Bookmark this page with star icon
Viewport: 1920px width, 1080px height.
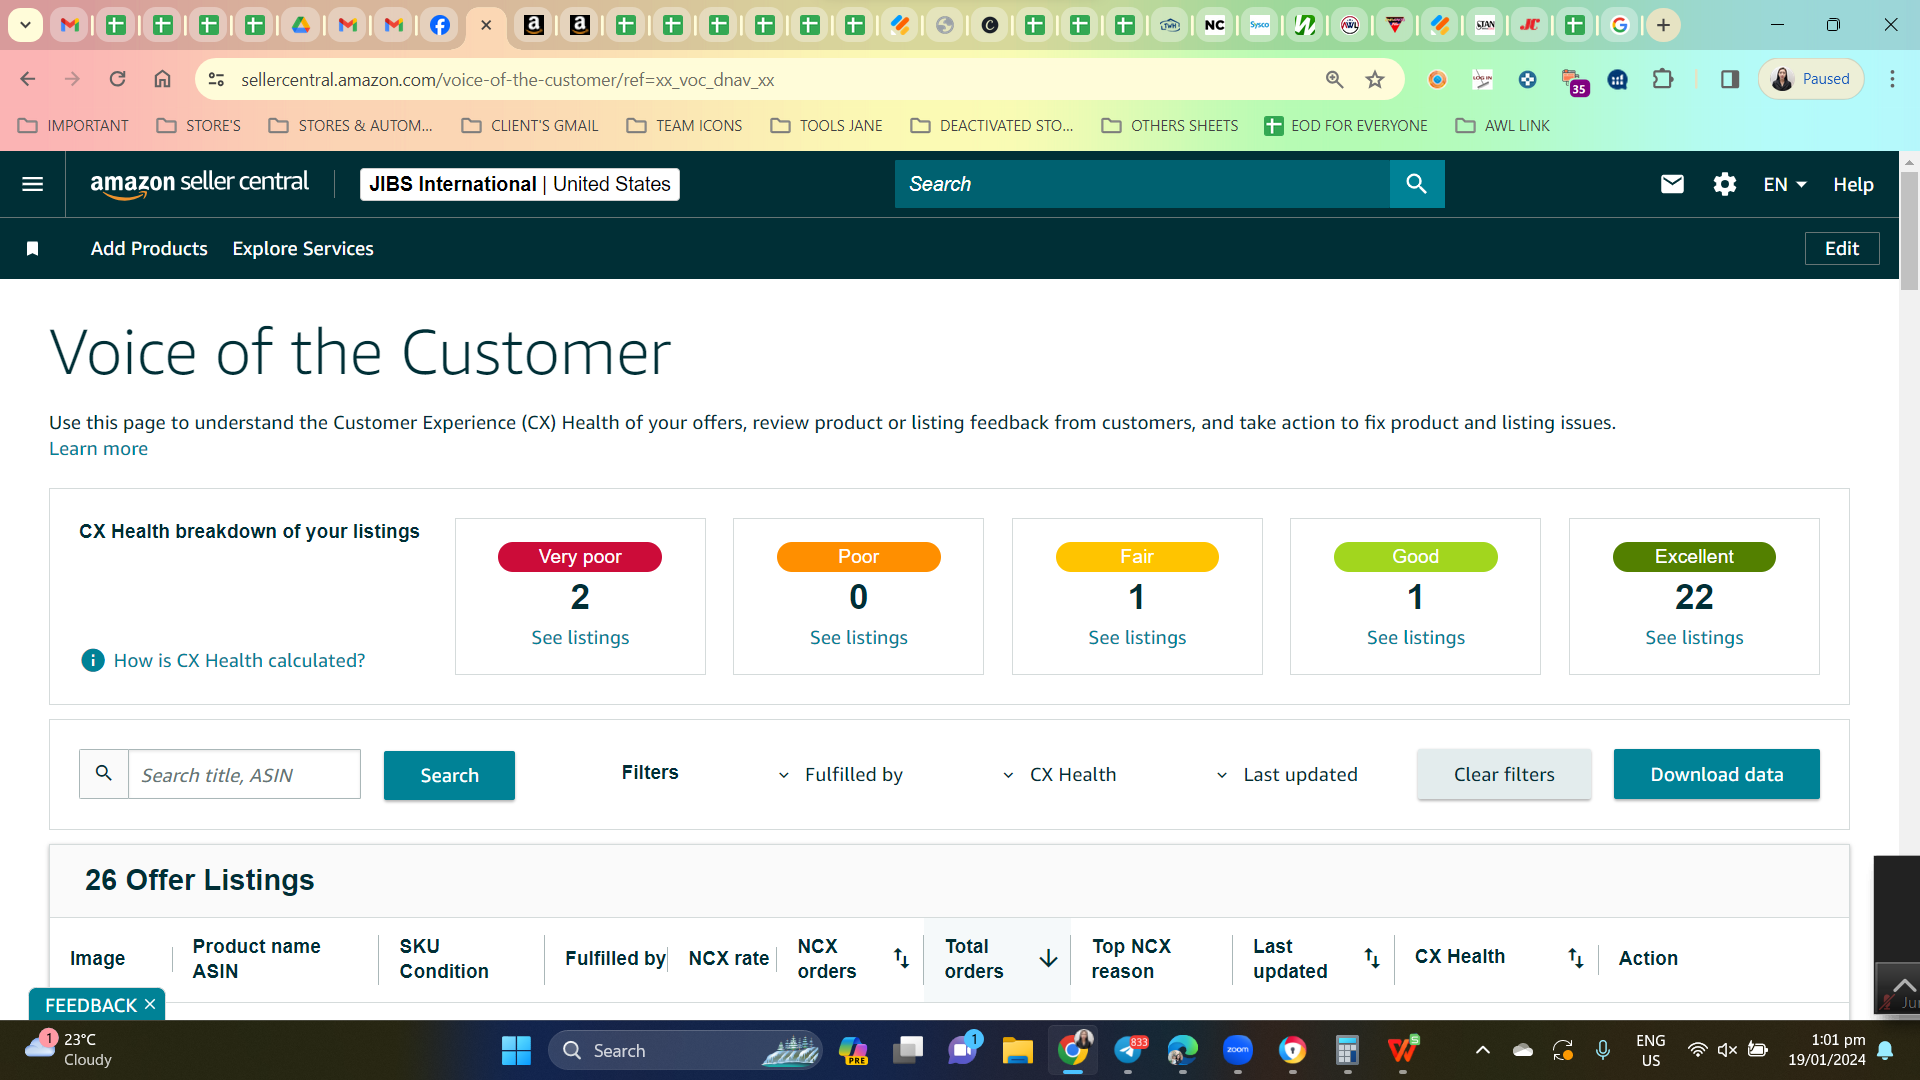pyautogui.click(x=1375, y=79)
